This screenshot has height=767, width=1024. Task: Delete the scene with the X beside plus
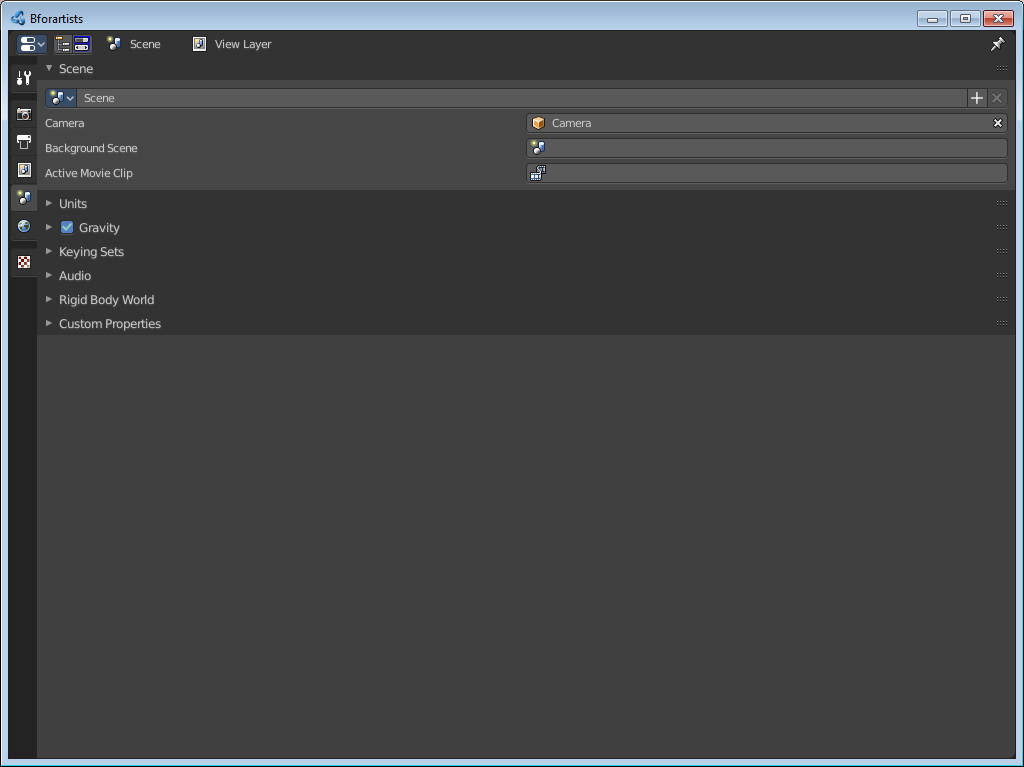tap(997, 98)
